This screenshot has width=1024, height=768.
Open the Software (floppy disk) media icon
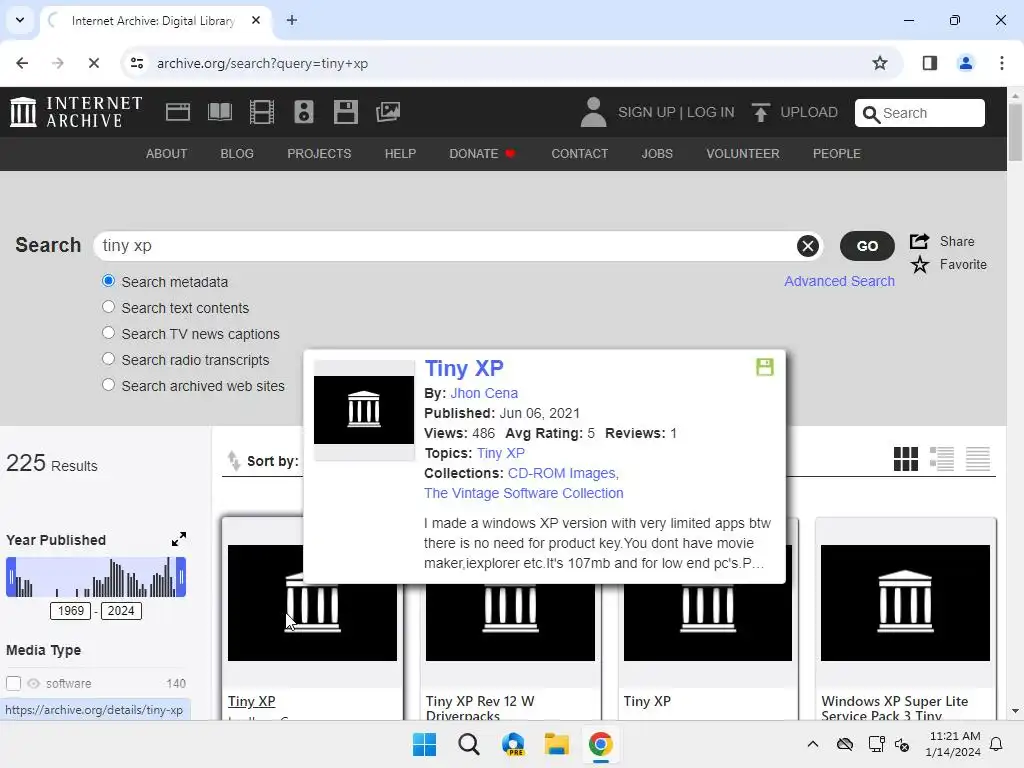(x=345, y=112)
